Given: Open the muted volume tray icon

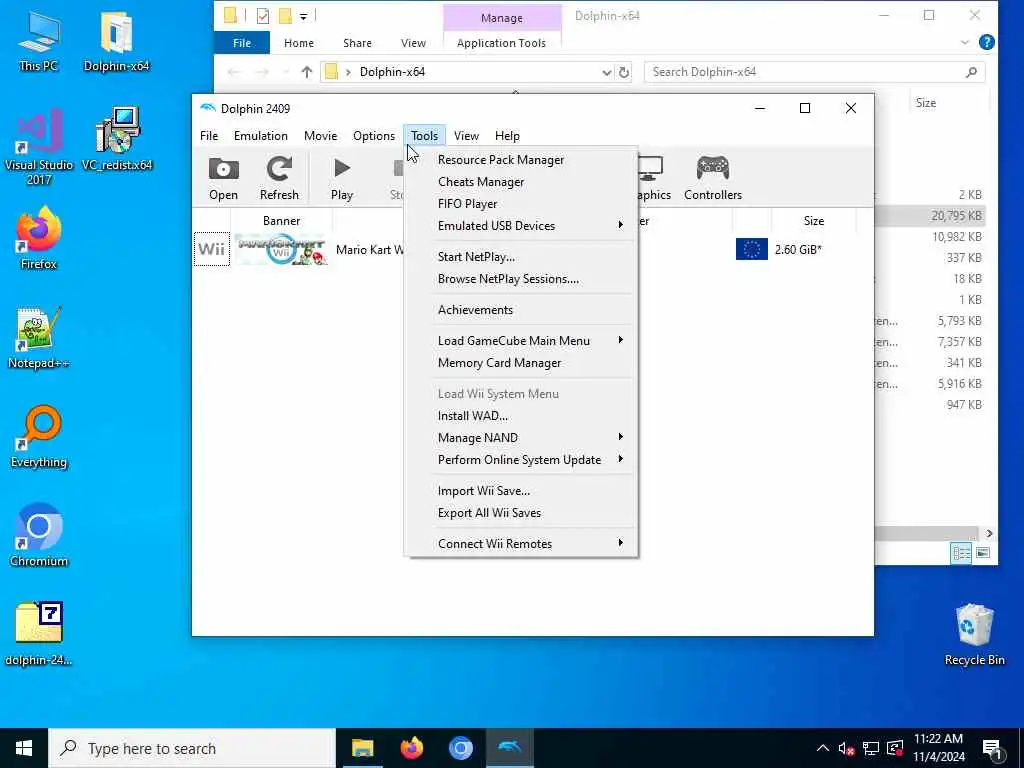Looking at the screenshot, I should pos(846,748).
